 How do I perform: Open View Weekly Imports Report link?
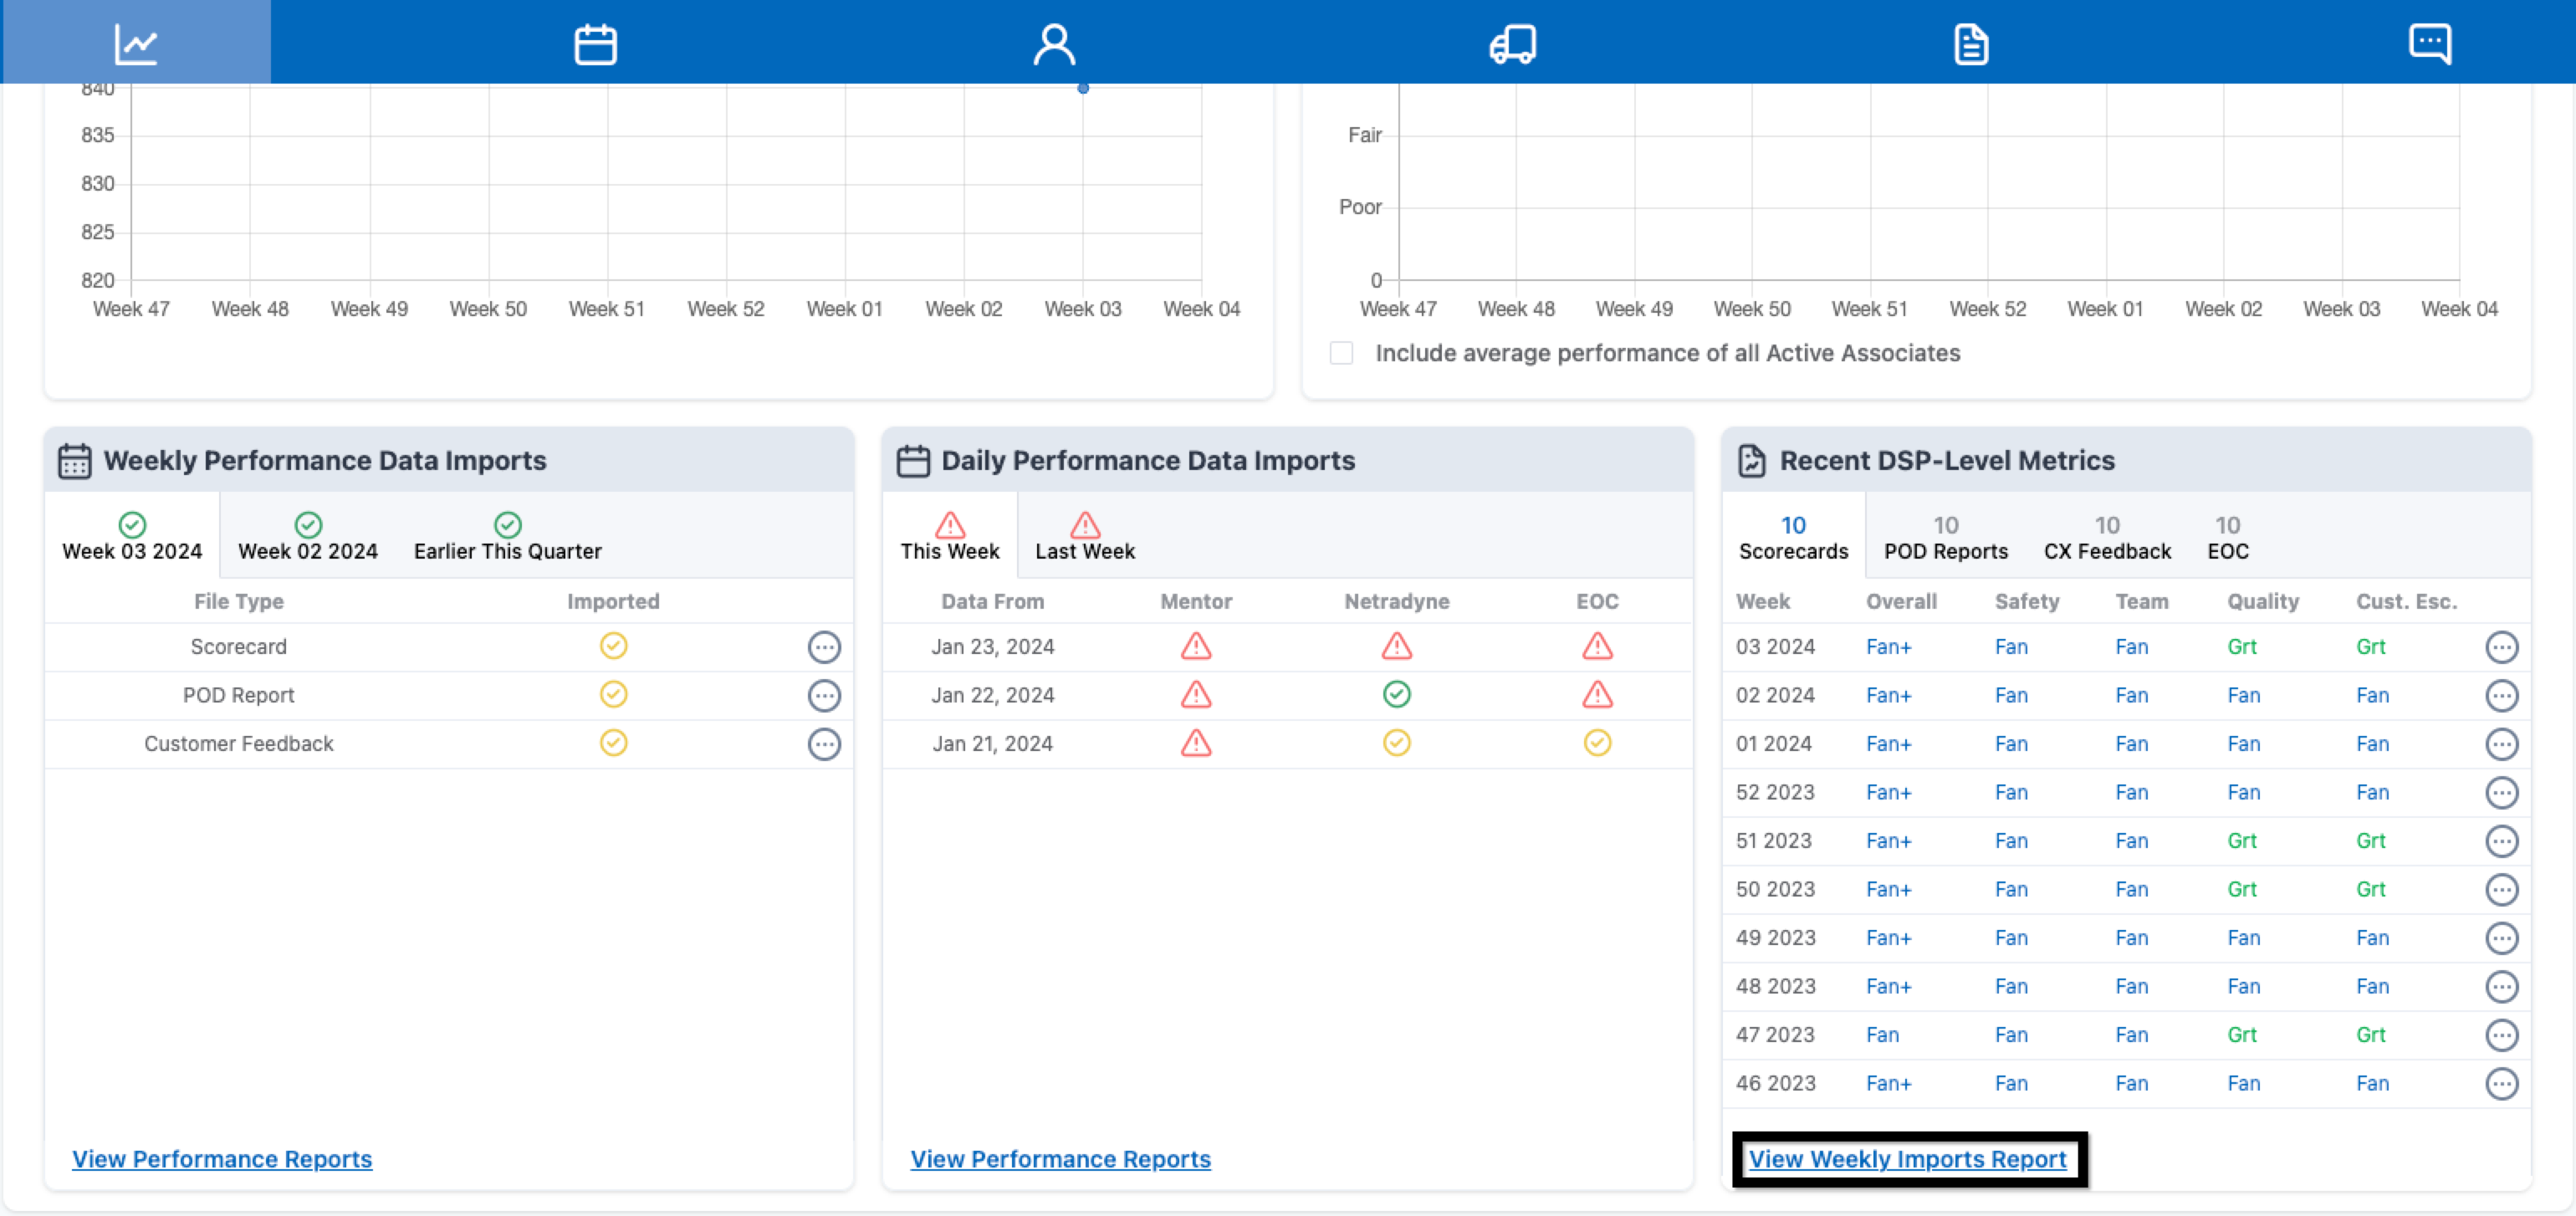click(1906, 1158)
